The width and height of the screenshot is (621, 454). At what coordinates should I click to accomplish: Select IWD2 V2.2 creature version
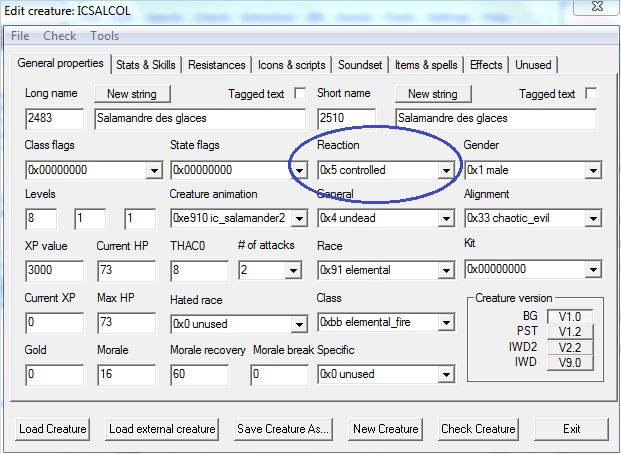coord(570,347)
